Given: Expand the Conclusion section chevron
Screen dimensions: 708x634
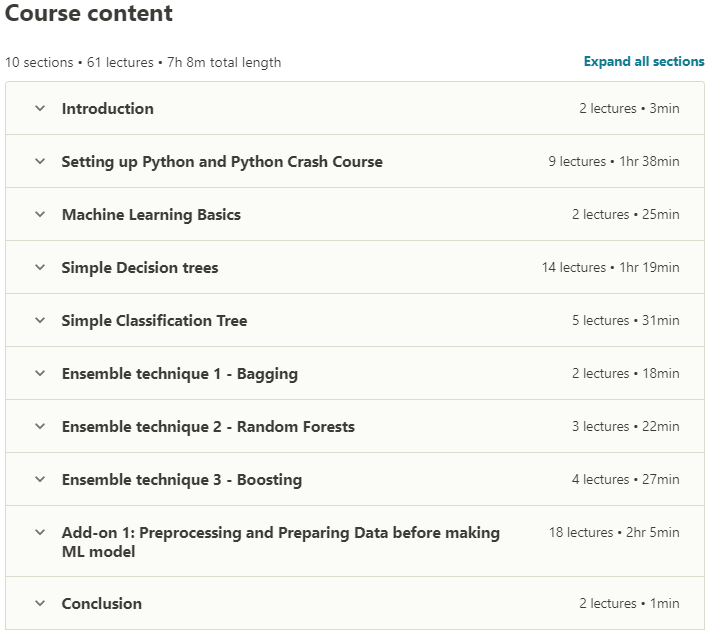Looking at the screenshot, I should point(40,604).
